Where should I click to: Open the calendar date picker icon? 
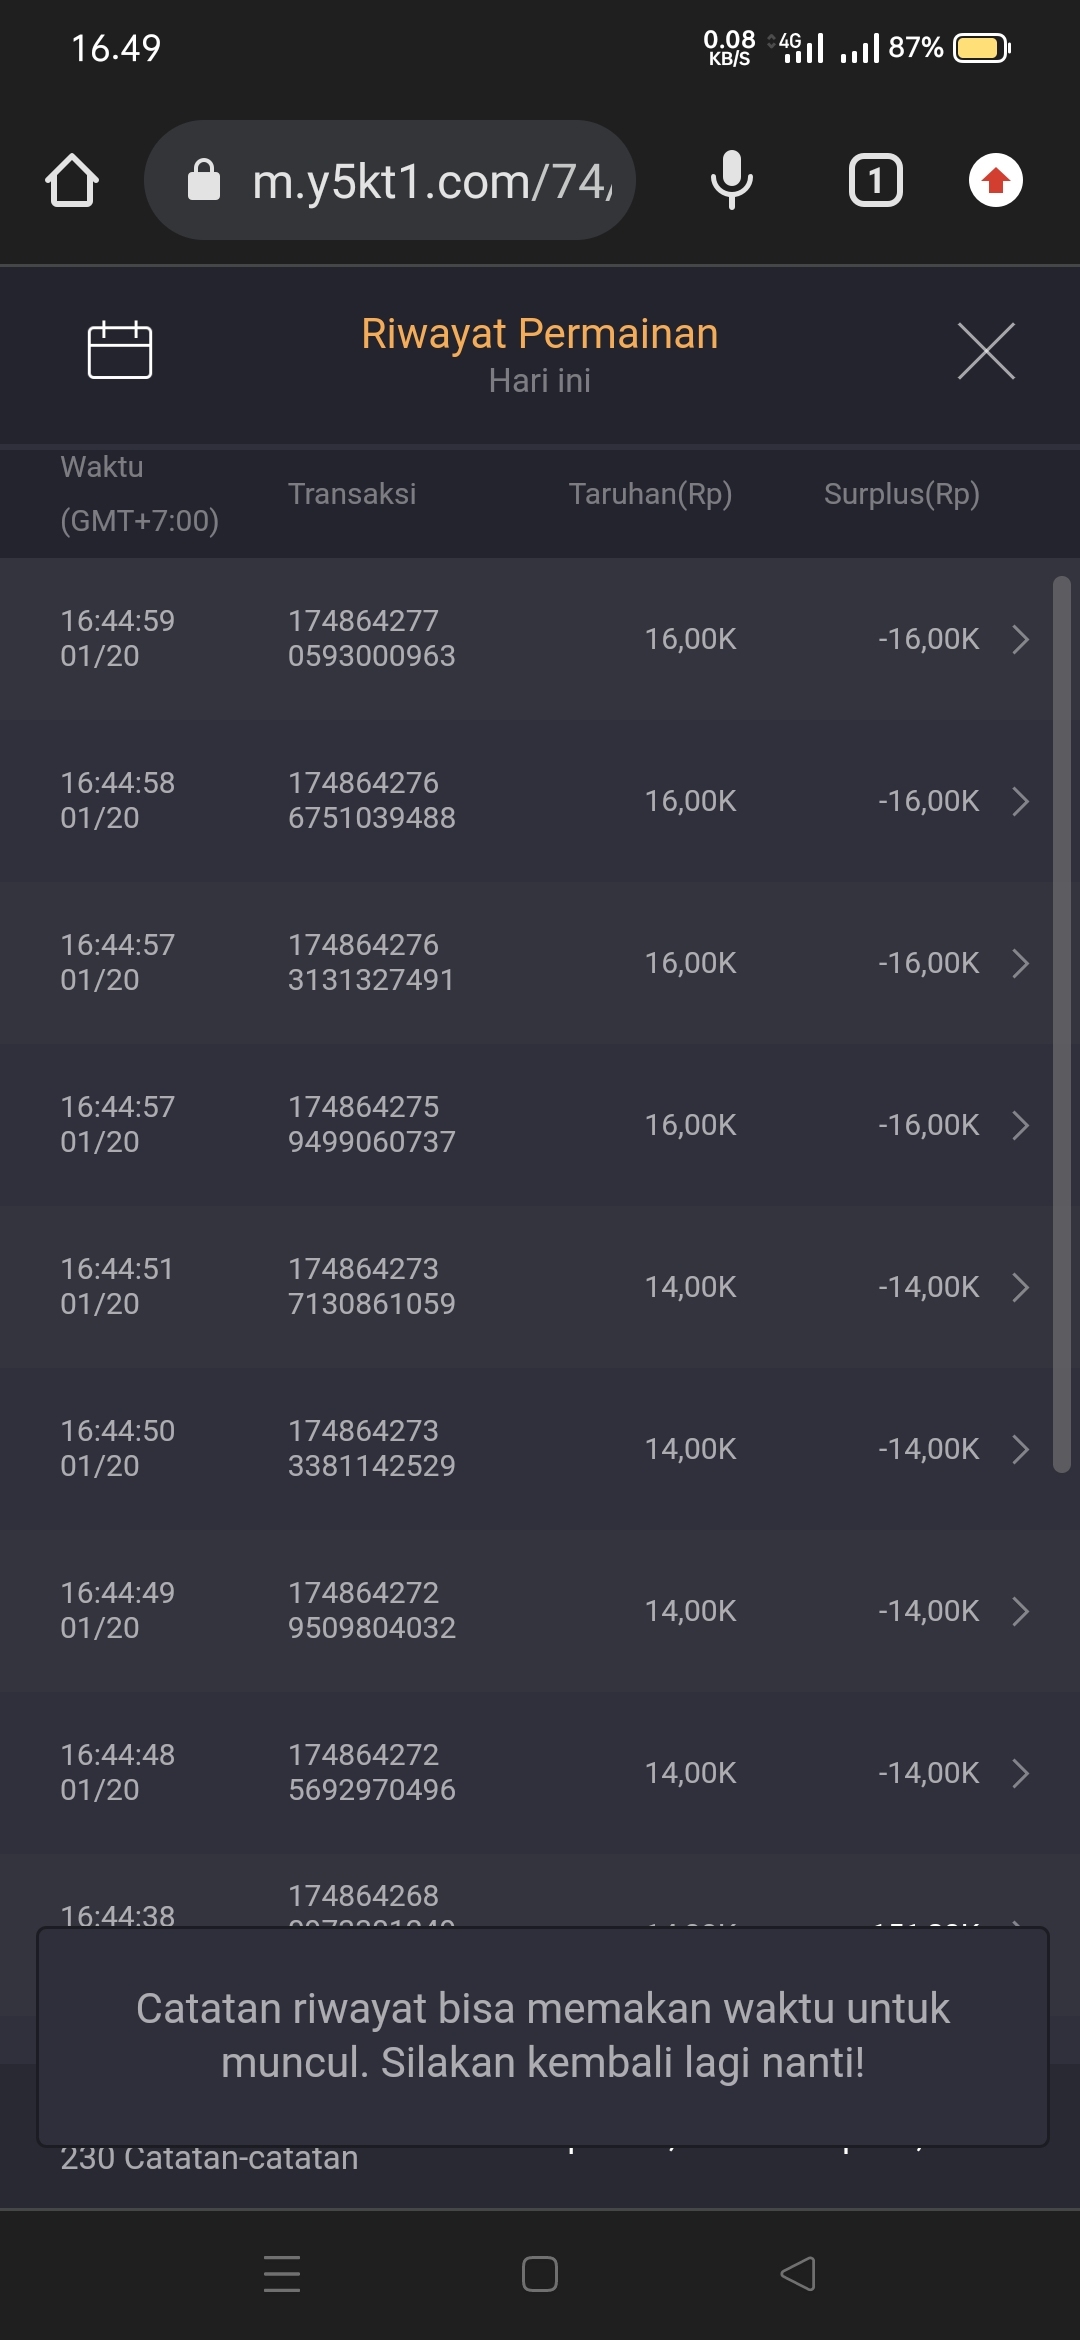pyautogui.click(x=120, y=350)
